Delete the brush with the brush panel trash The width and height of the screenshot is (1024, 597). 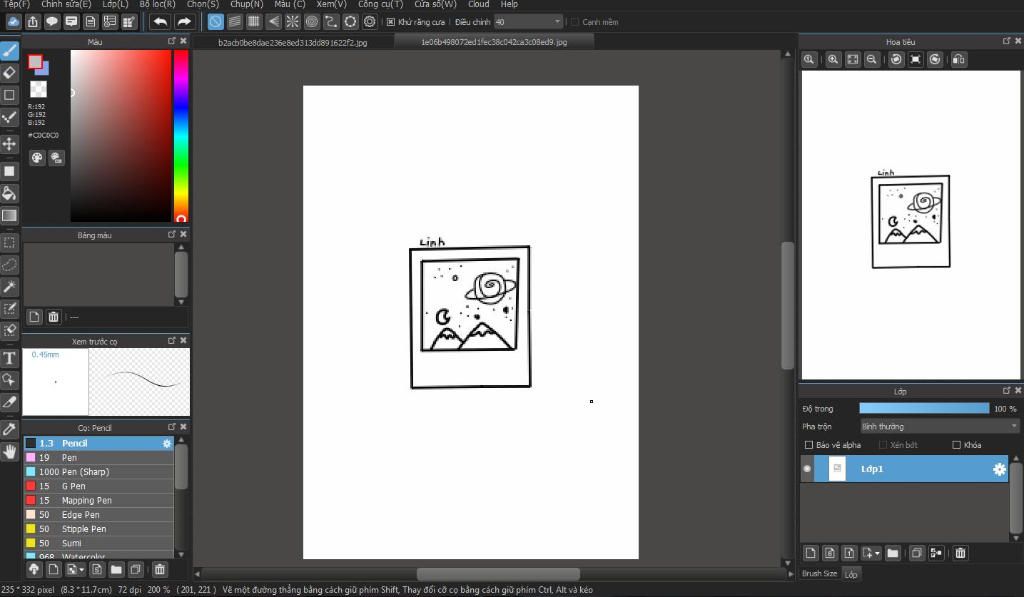tap(160, 569)
